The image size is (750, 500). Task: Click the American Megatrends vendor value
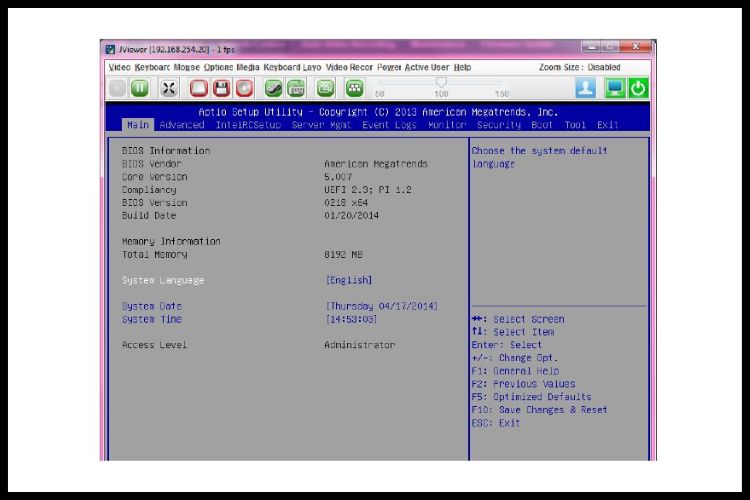376,164
